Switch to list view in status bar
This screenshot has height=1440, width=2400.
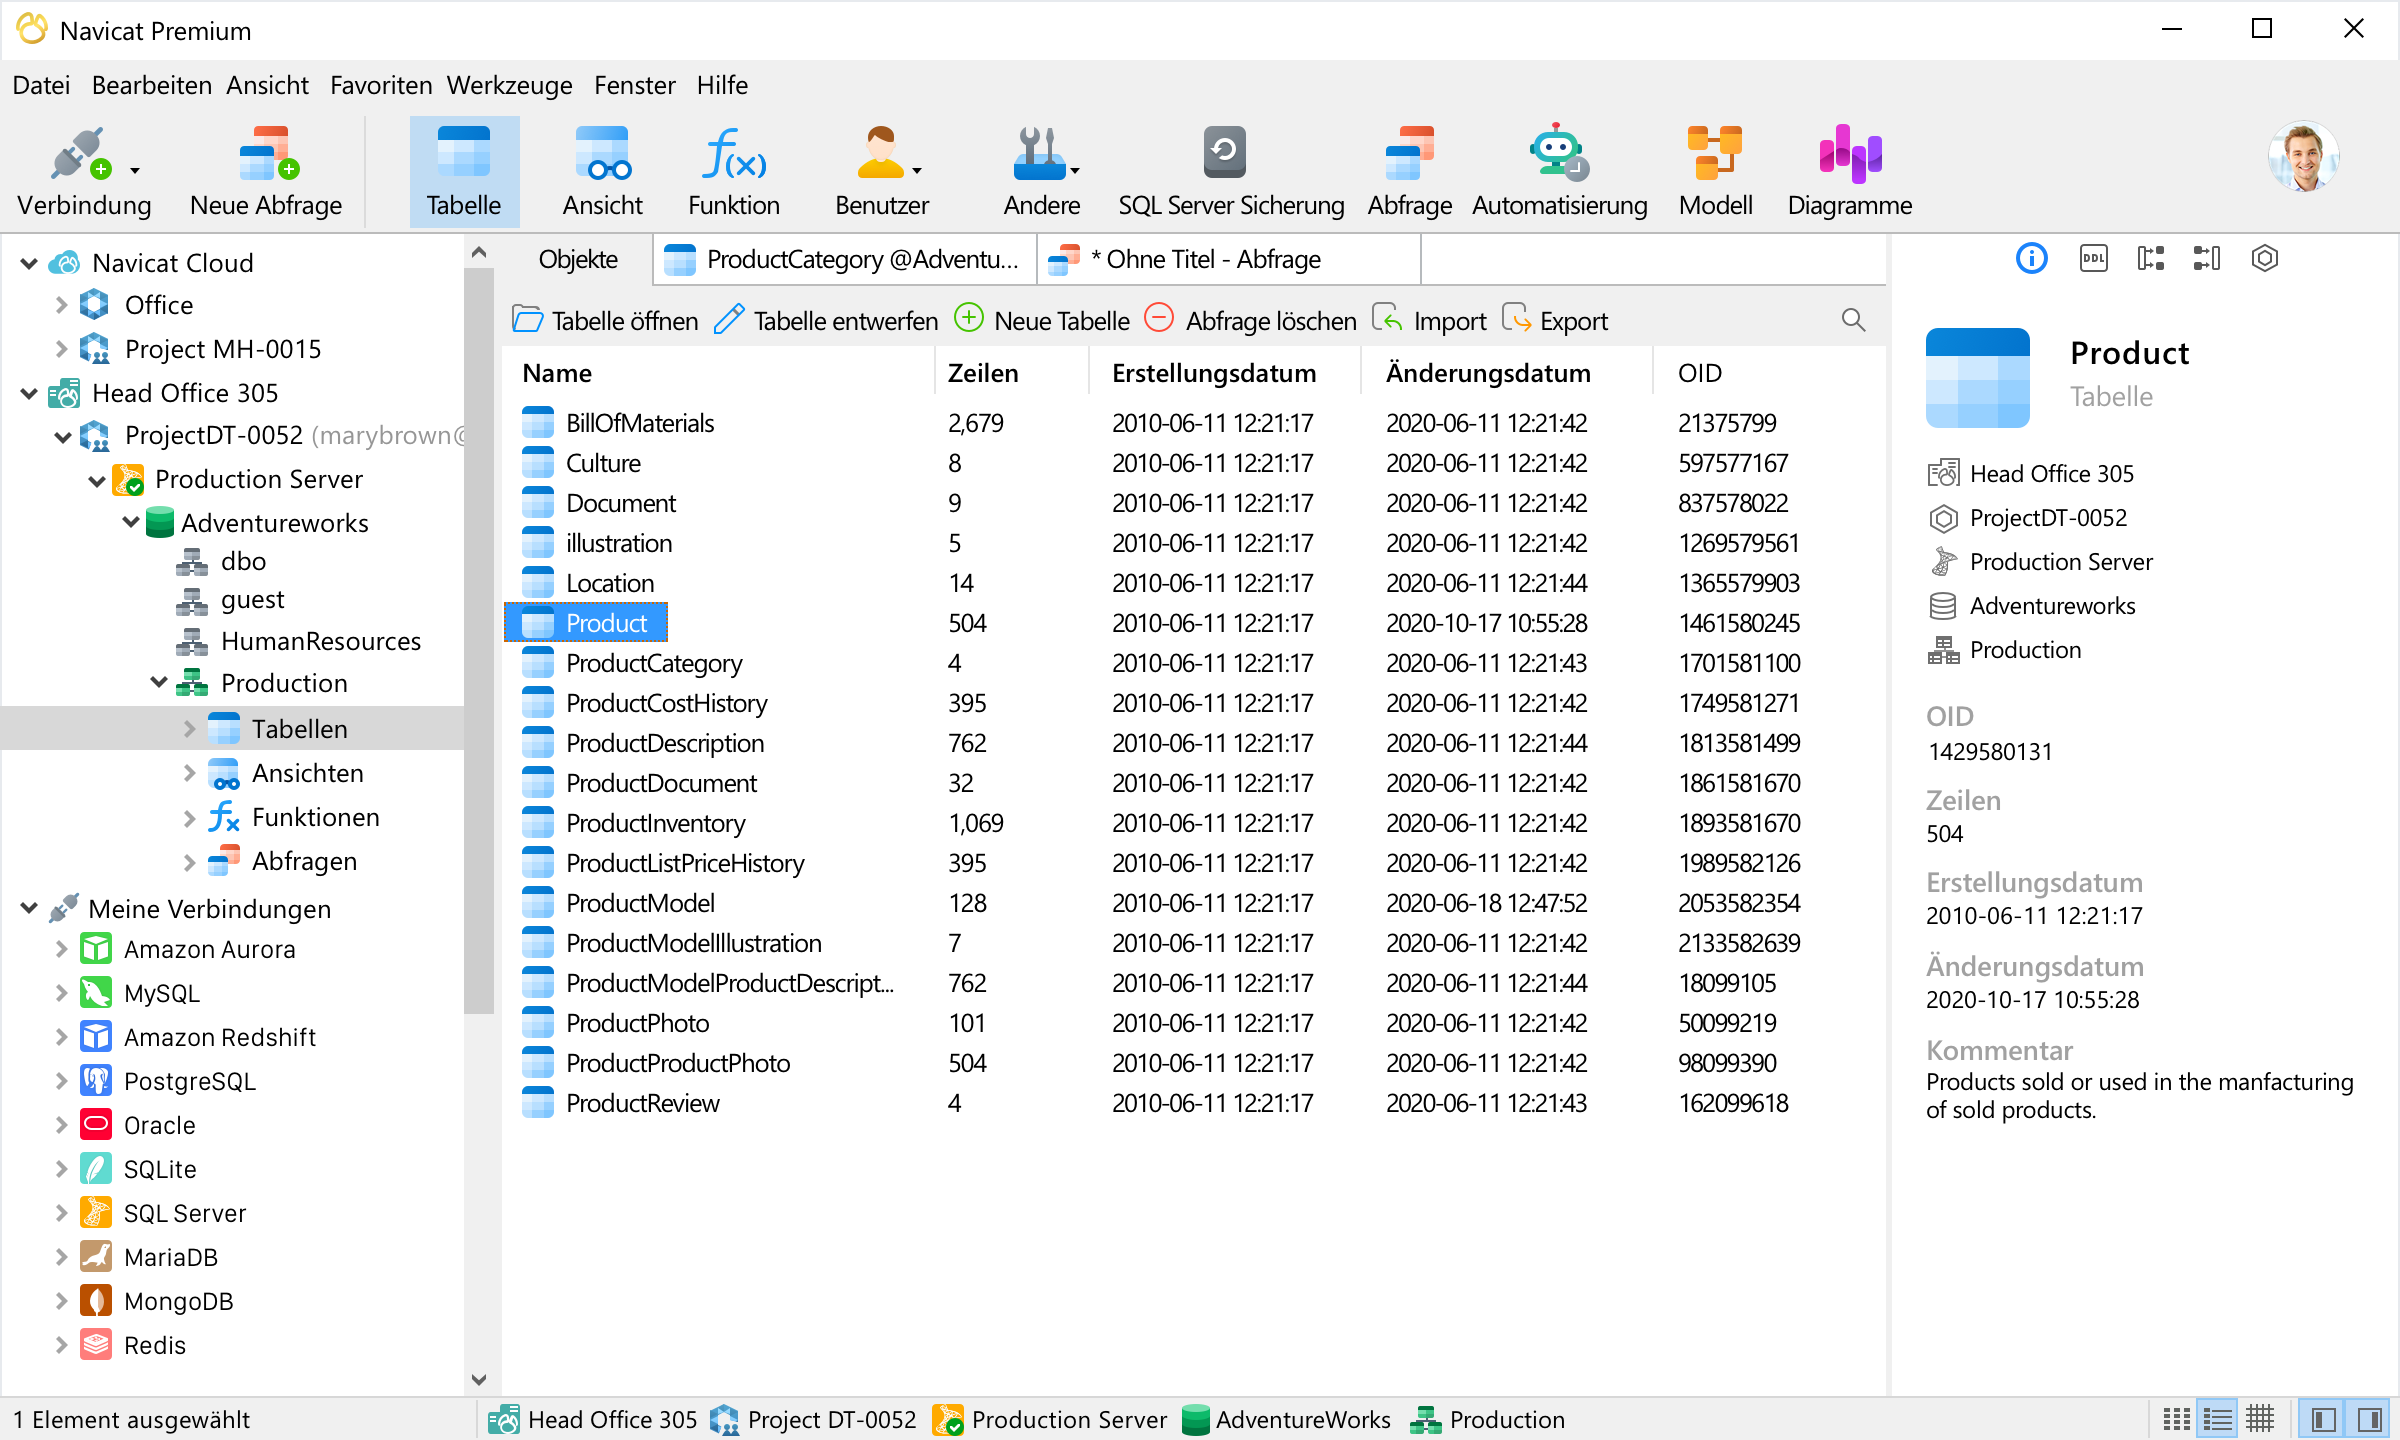(2217, 1419)
